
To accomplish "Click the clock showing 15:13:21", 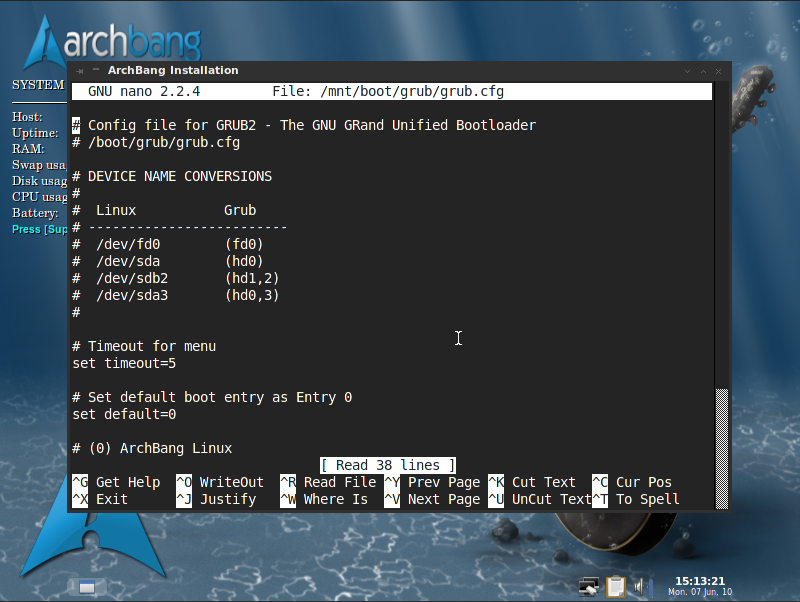I will (x=699, y=581).
